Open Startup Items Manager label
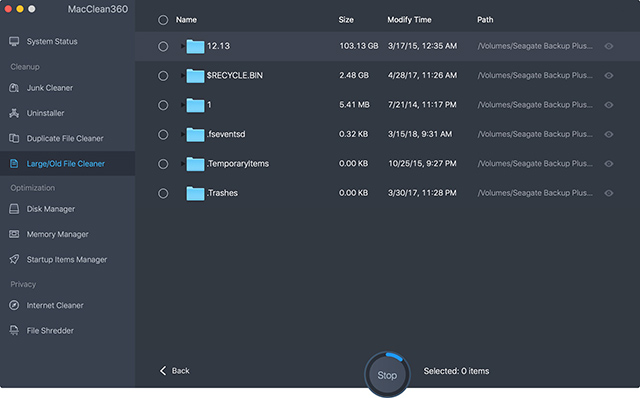Screen dimensions: 640x398 [x=67, y=260]
